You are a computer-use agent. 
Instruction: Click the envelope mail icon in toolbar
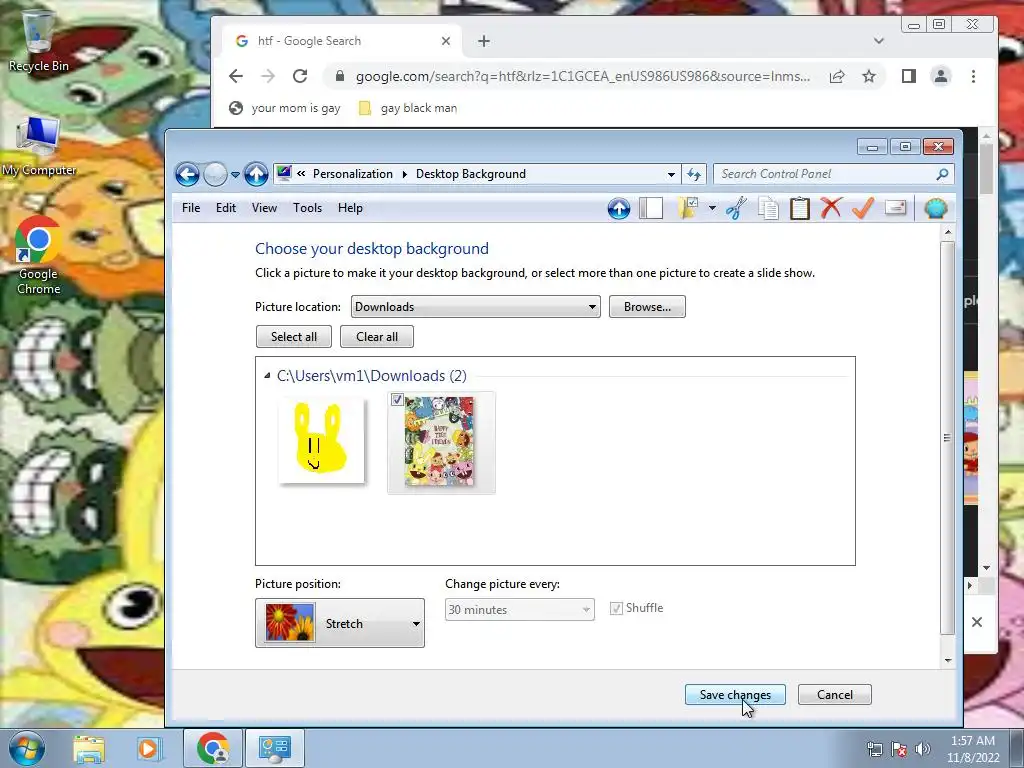895,208
